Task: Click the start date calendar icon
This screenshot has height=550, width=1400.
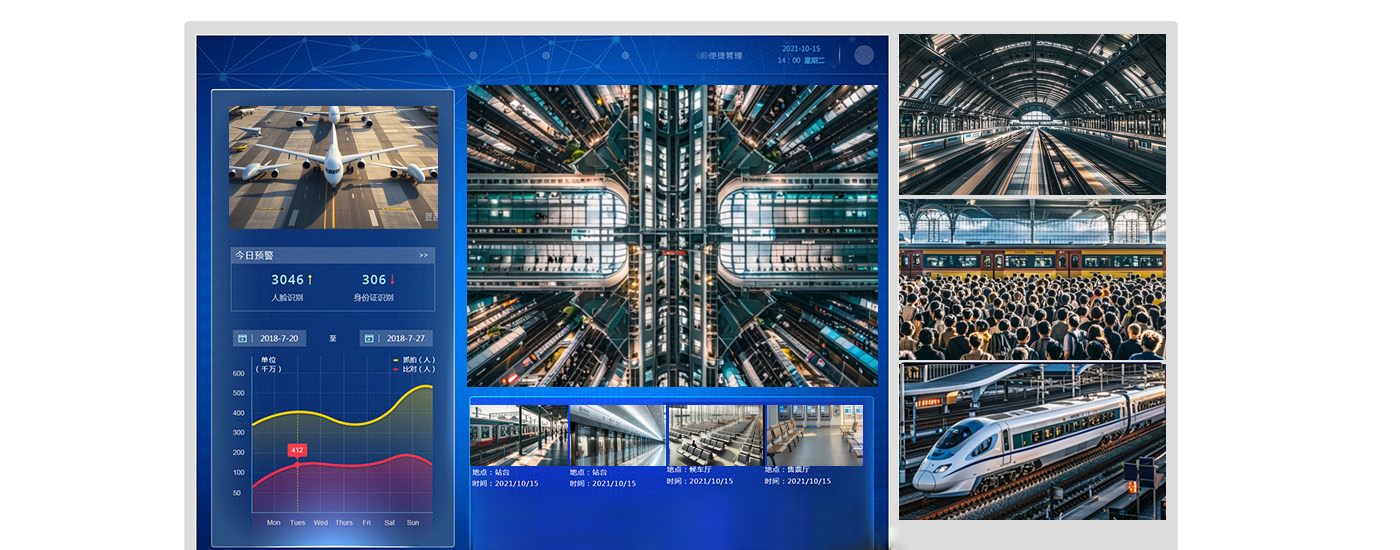Action: point(242,338)
